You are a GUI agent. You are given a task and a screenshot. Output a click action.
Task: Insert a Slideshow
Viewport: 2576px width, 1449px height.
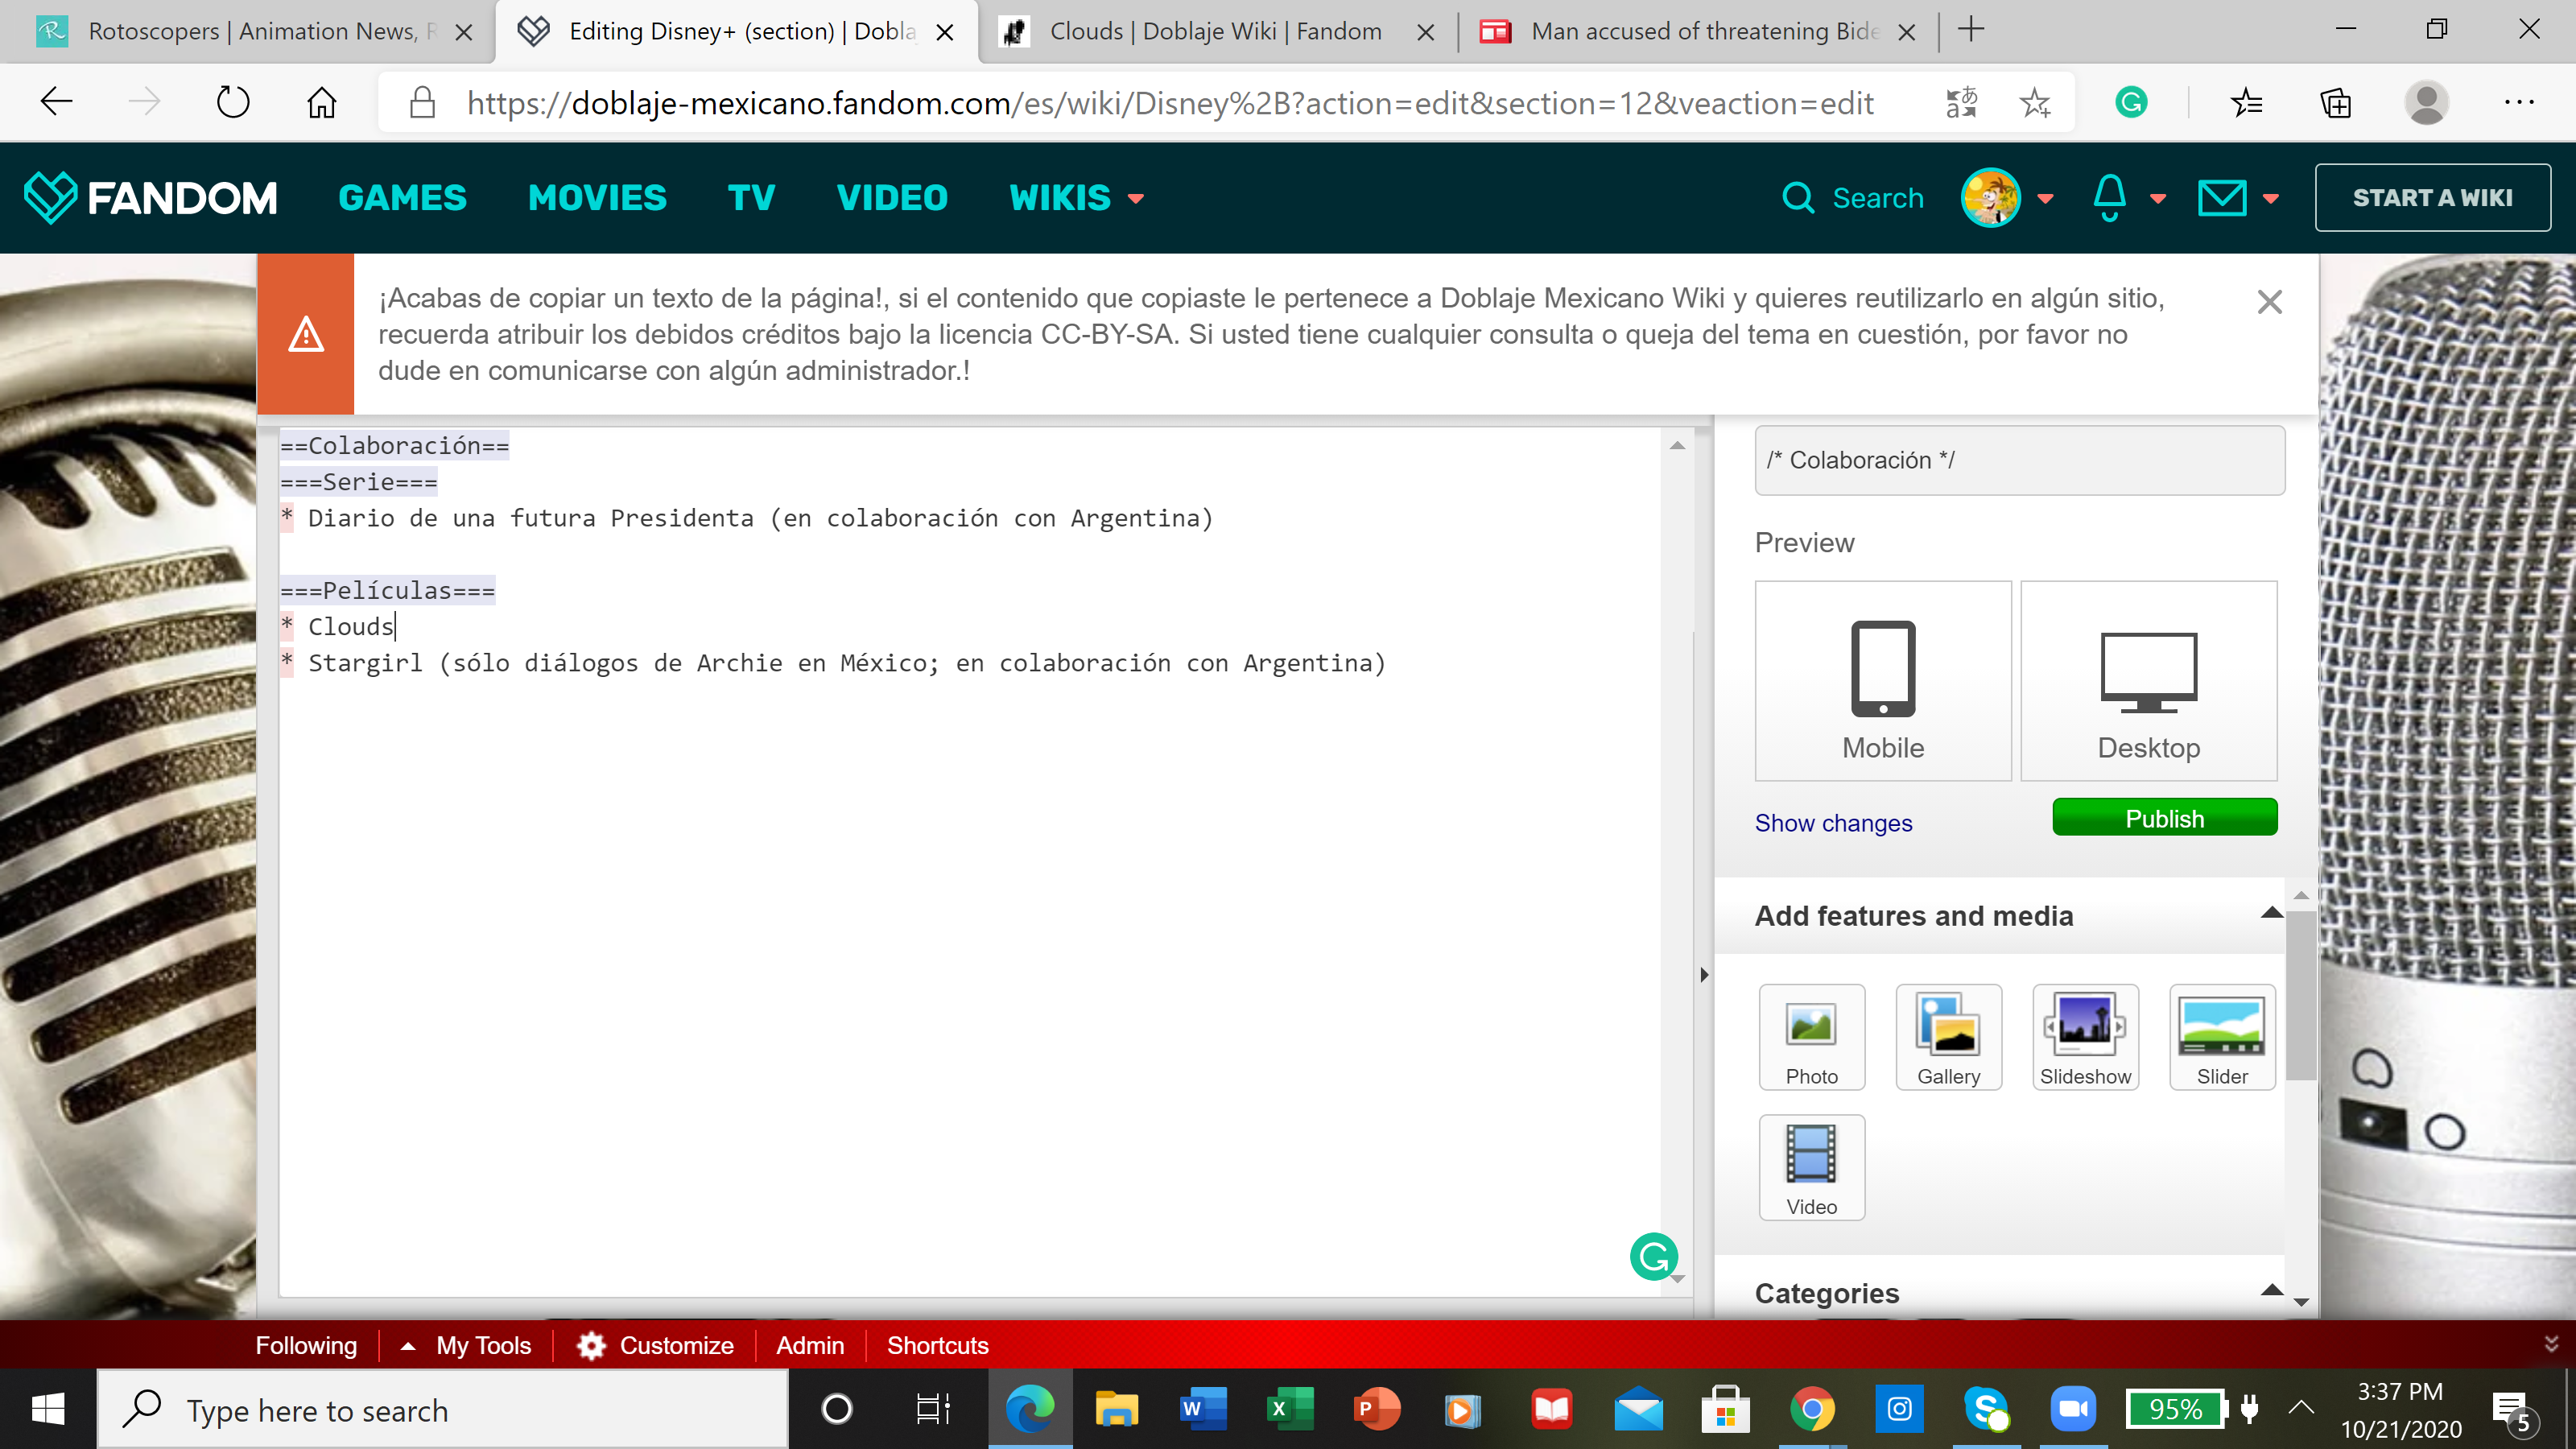click(2085, 1037)
